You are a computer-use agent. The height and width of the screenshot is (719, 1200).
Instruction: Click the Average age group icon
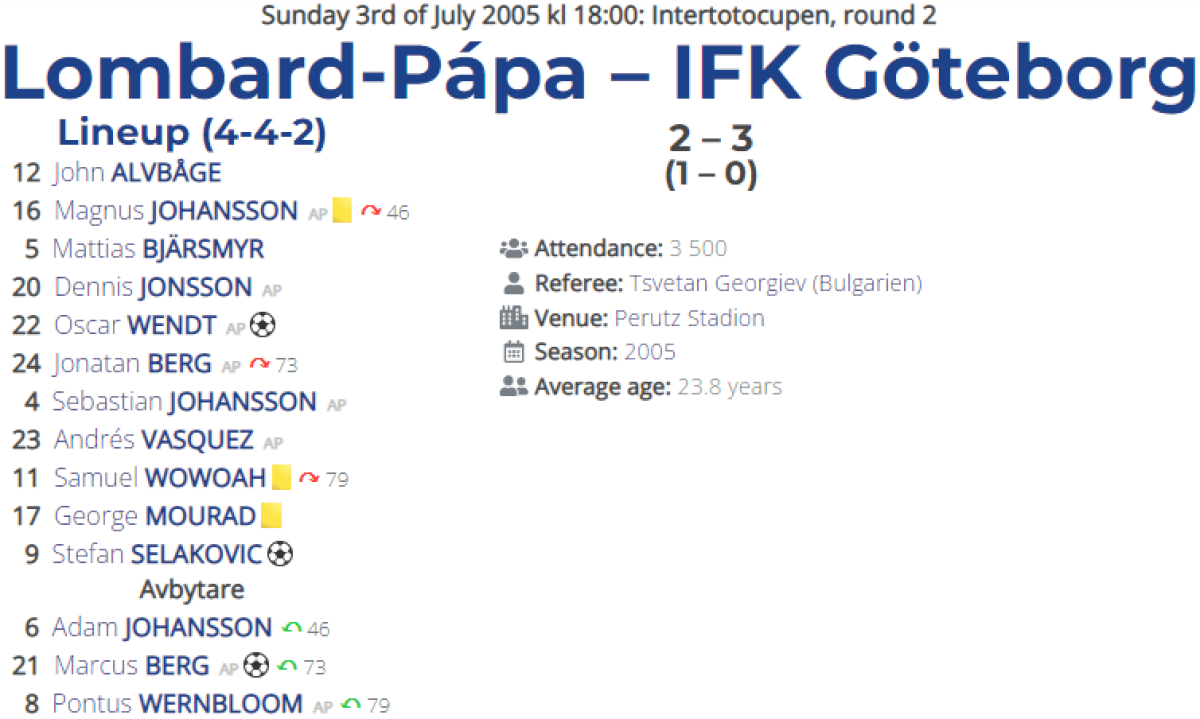tap(513, 387)
